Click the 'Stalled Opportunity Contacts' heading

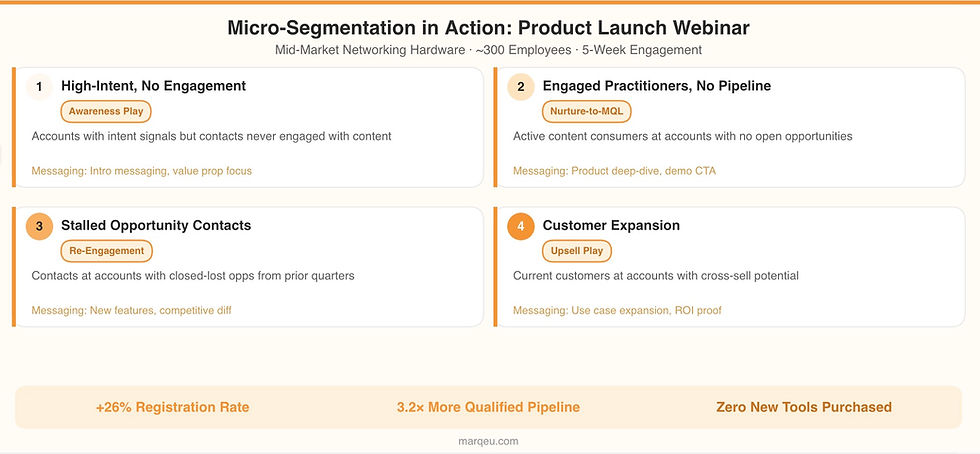156,225
